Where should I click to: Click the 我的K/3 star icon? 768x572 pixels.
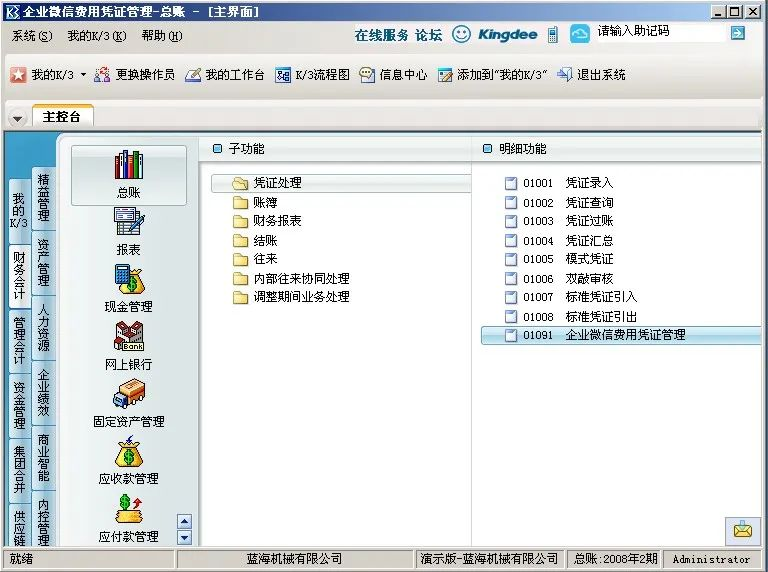tap(18, 75)
